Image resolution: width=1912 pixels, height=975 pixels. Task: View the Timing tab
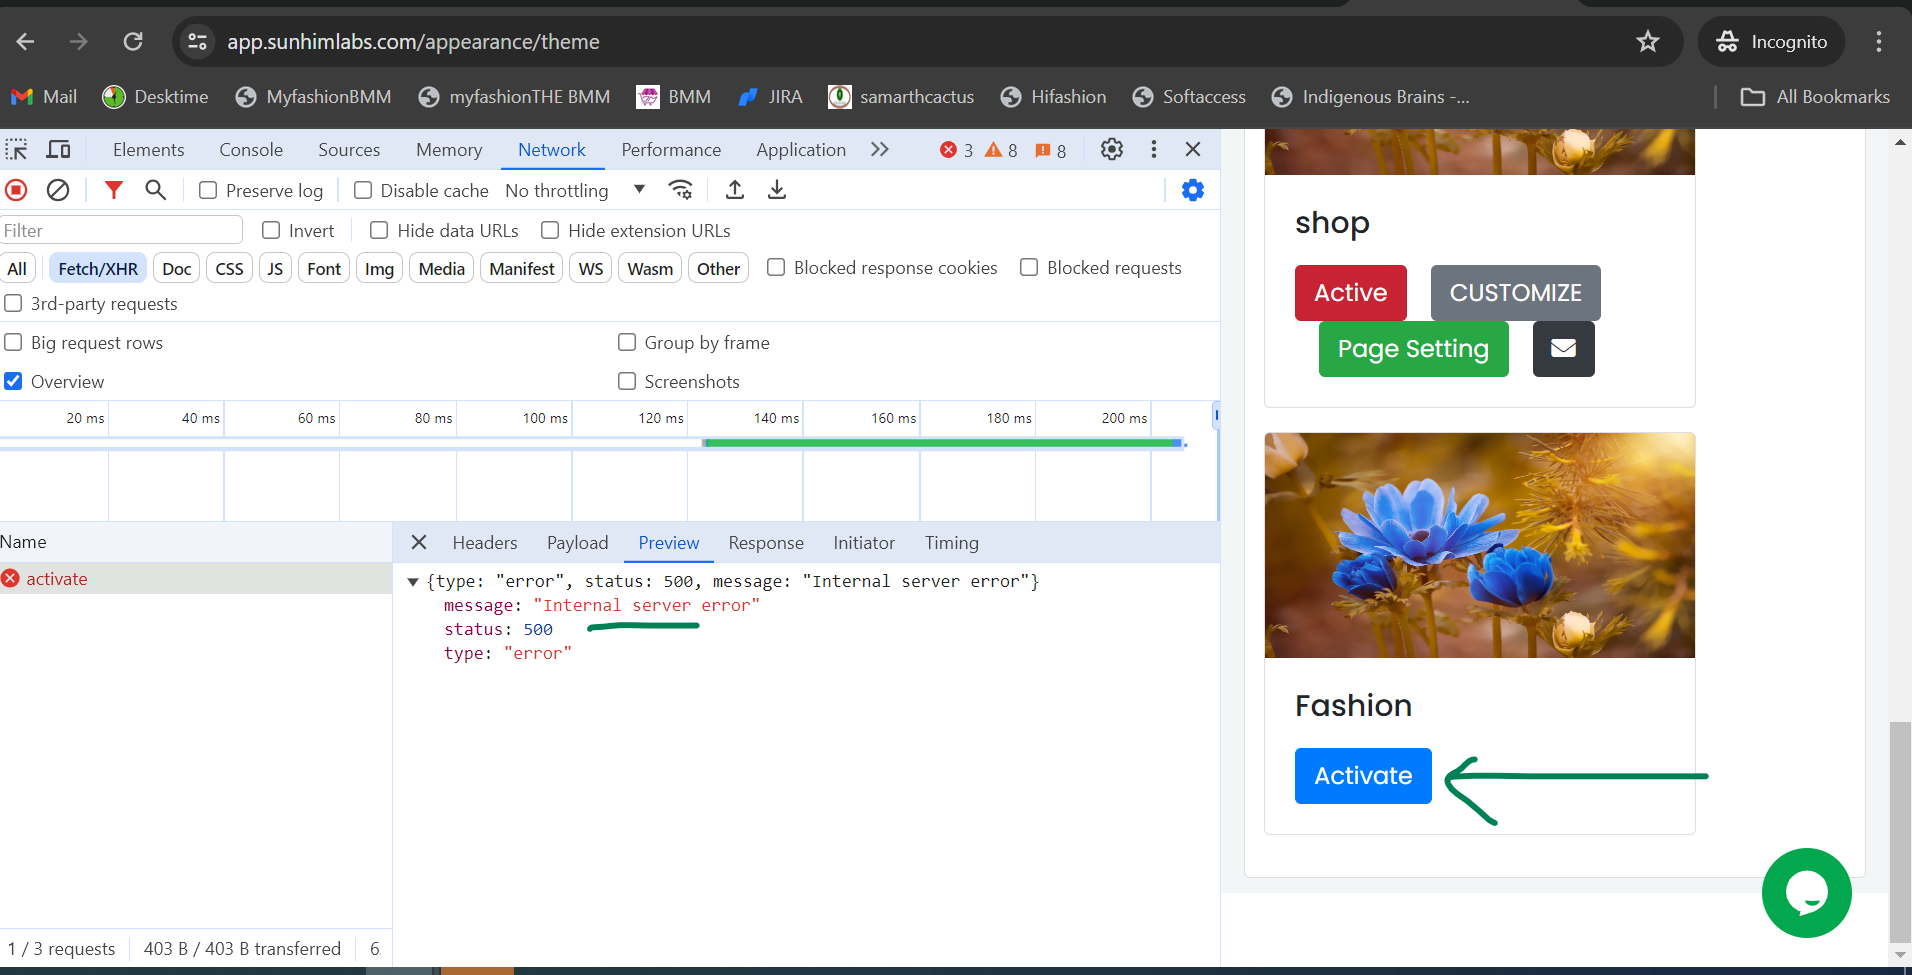(951, 542)
